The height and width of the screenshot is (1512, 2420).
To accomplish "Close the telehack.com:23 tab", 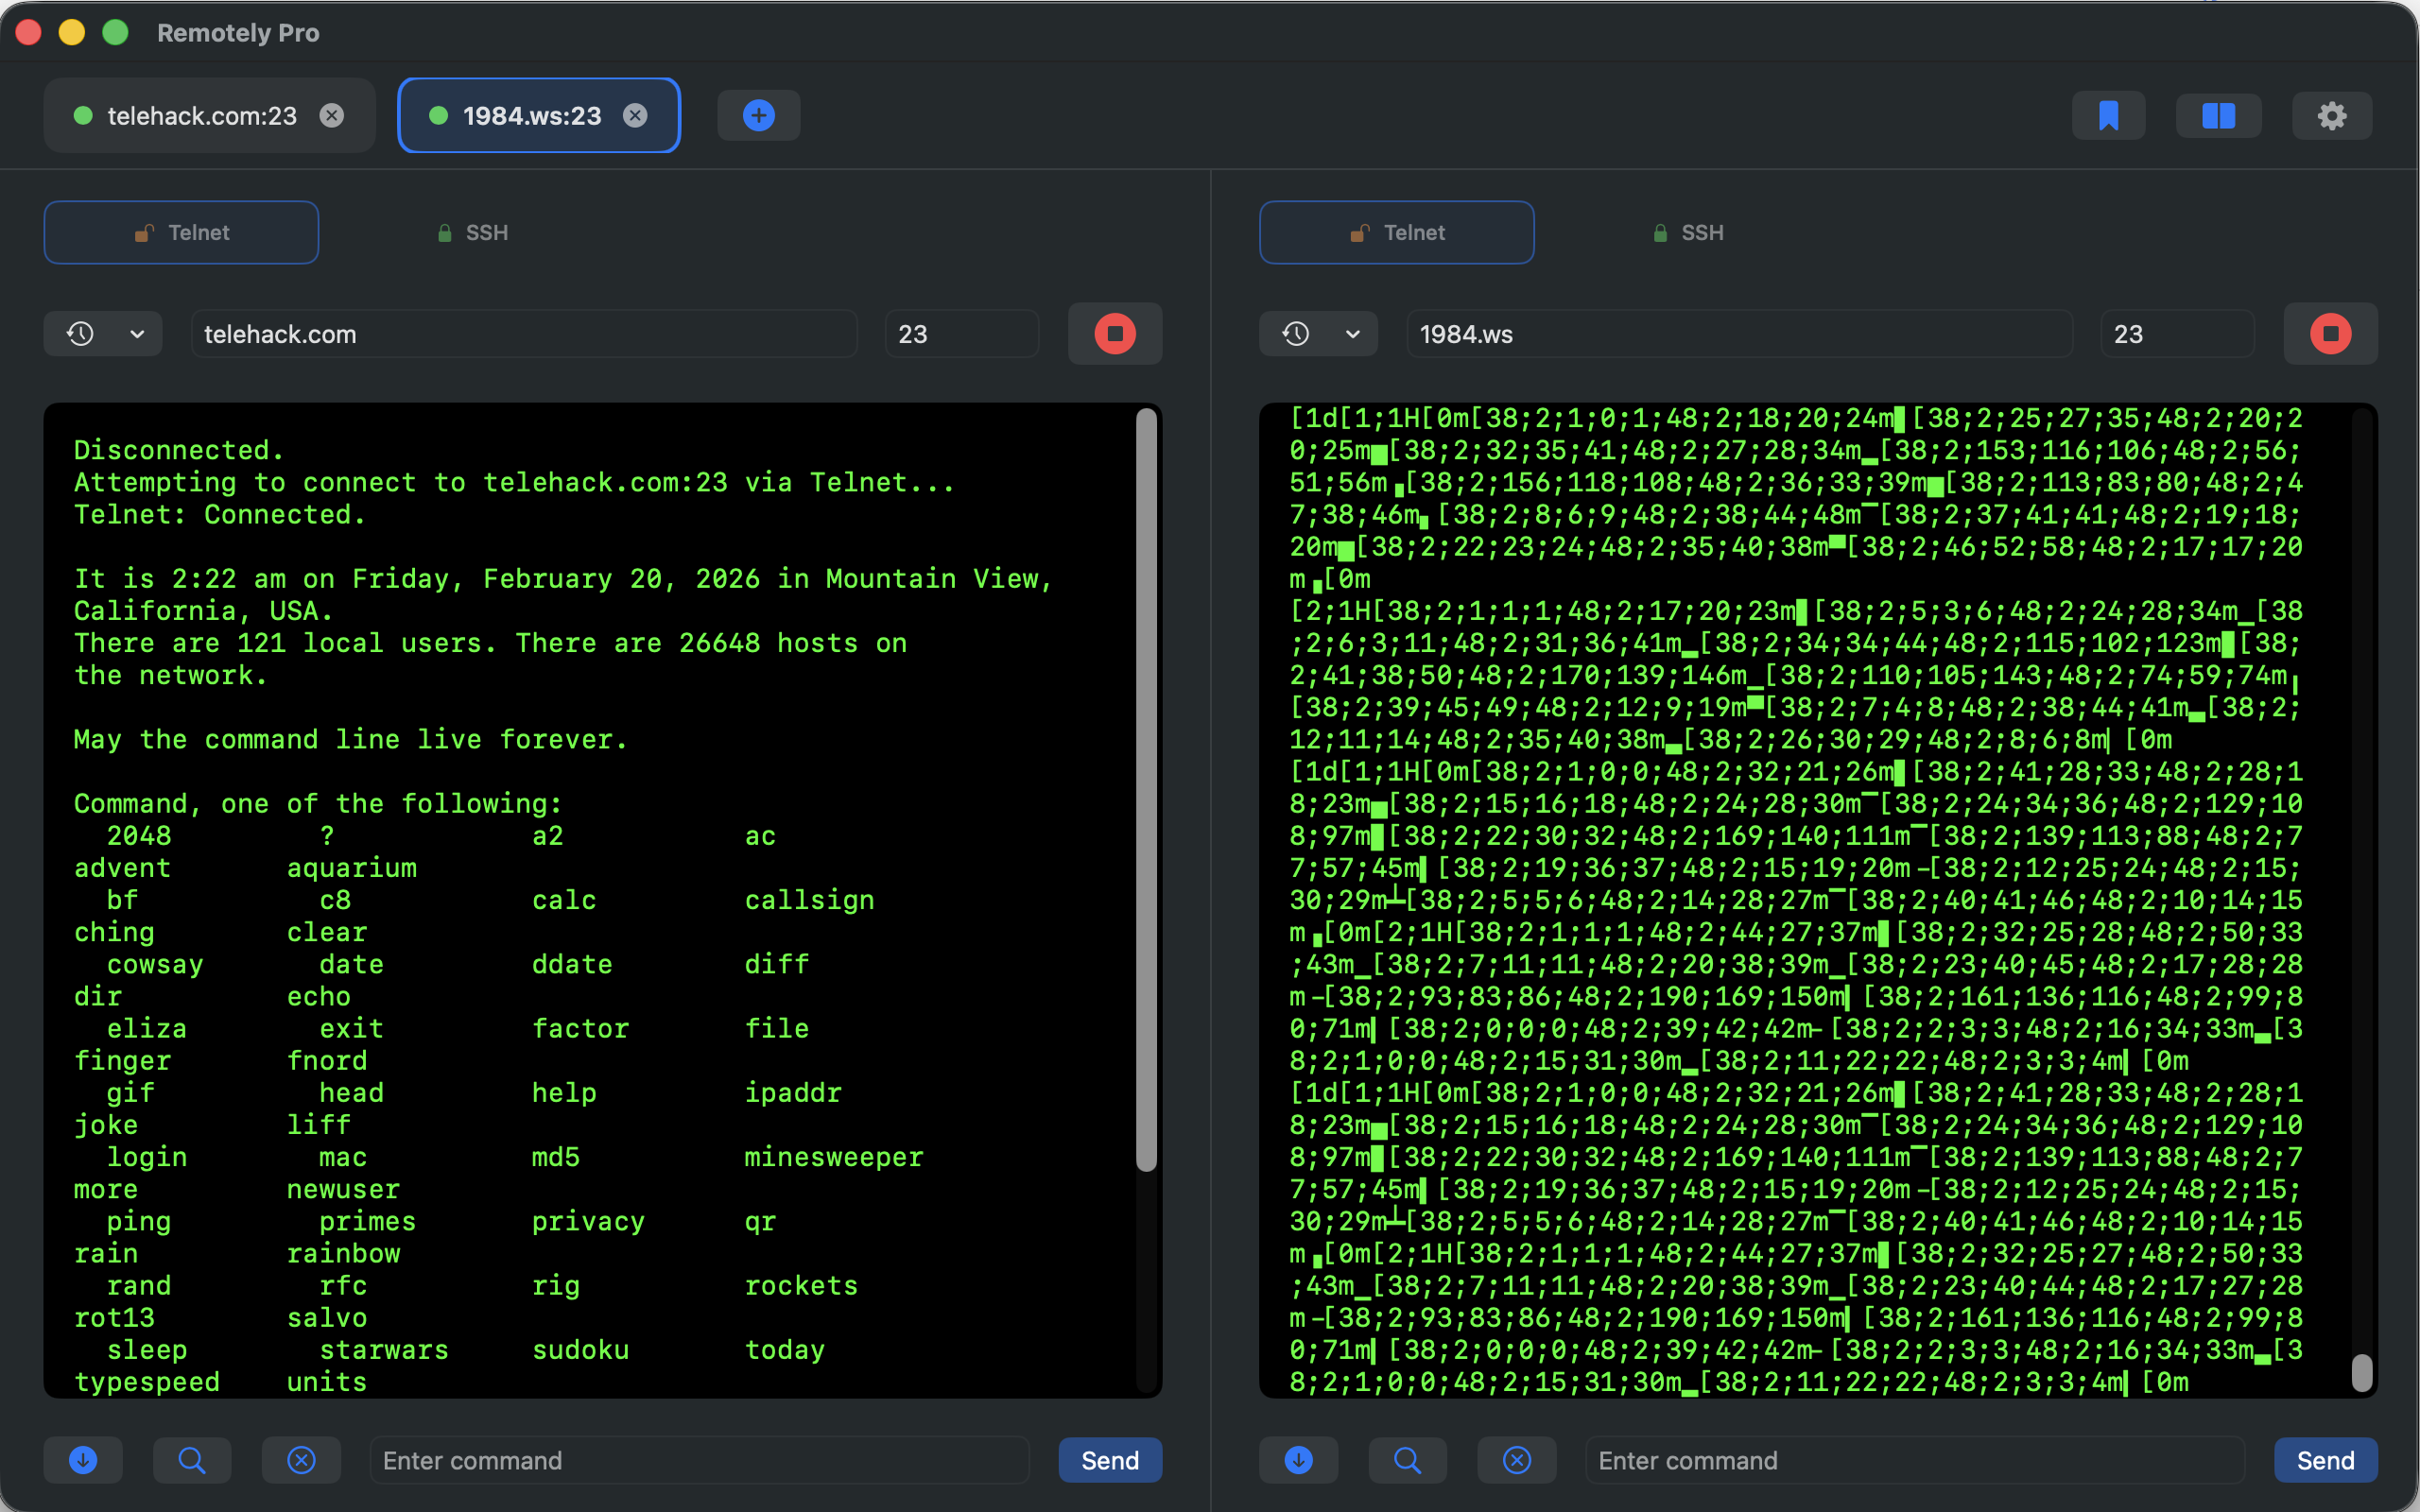I will pos(332,116).
